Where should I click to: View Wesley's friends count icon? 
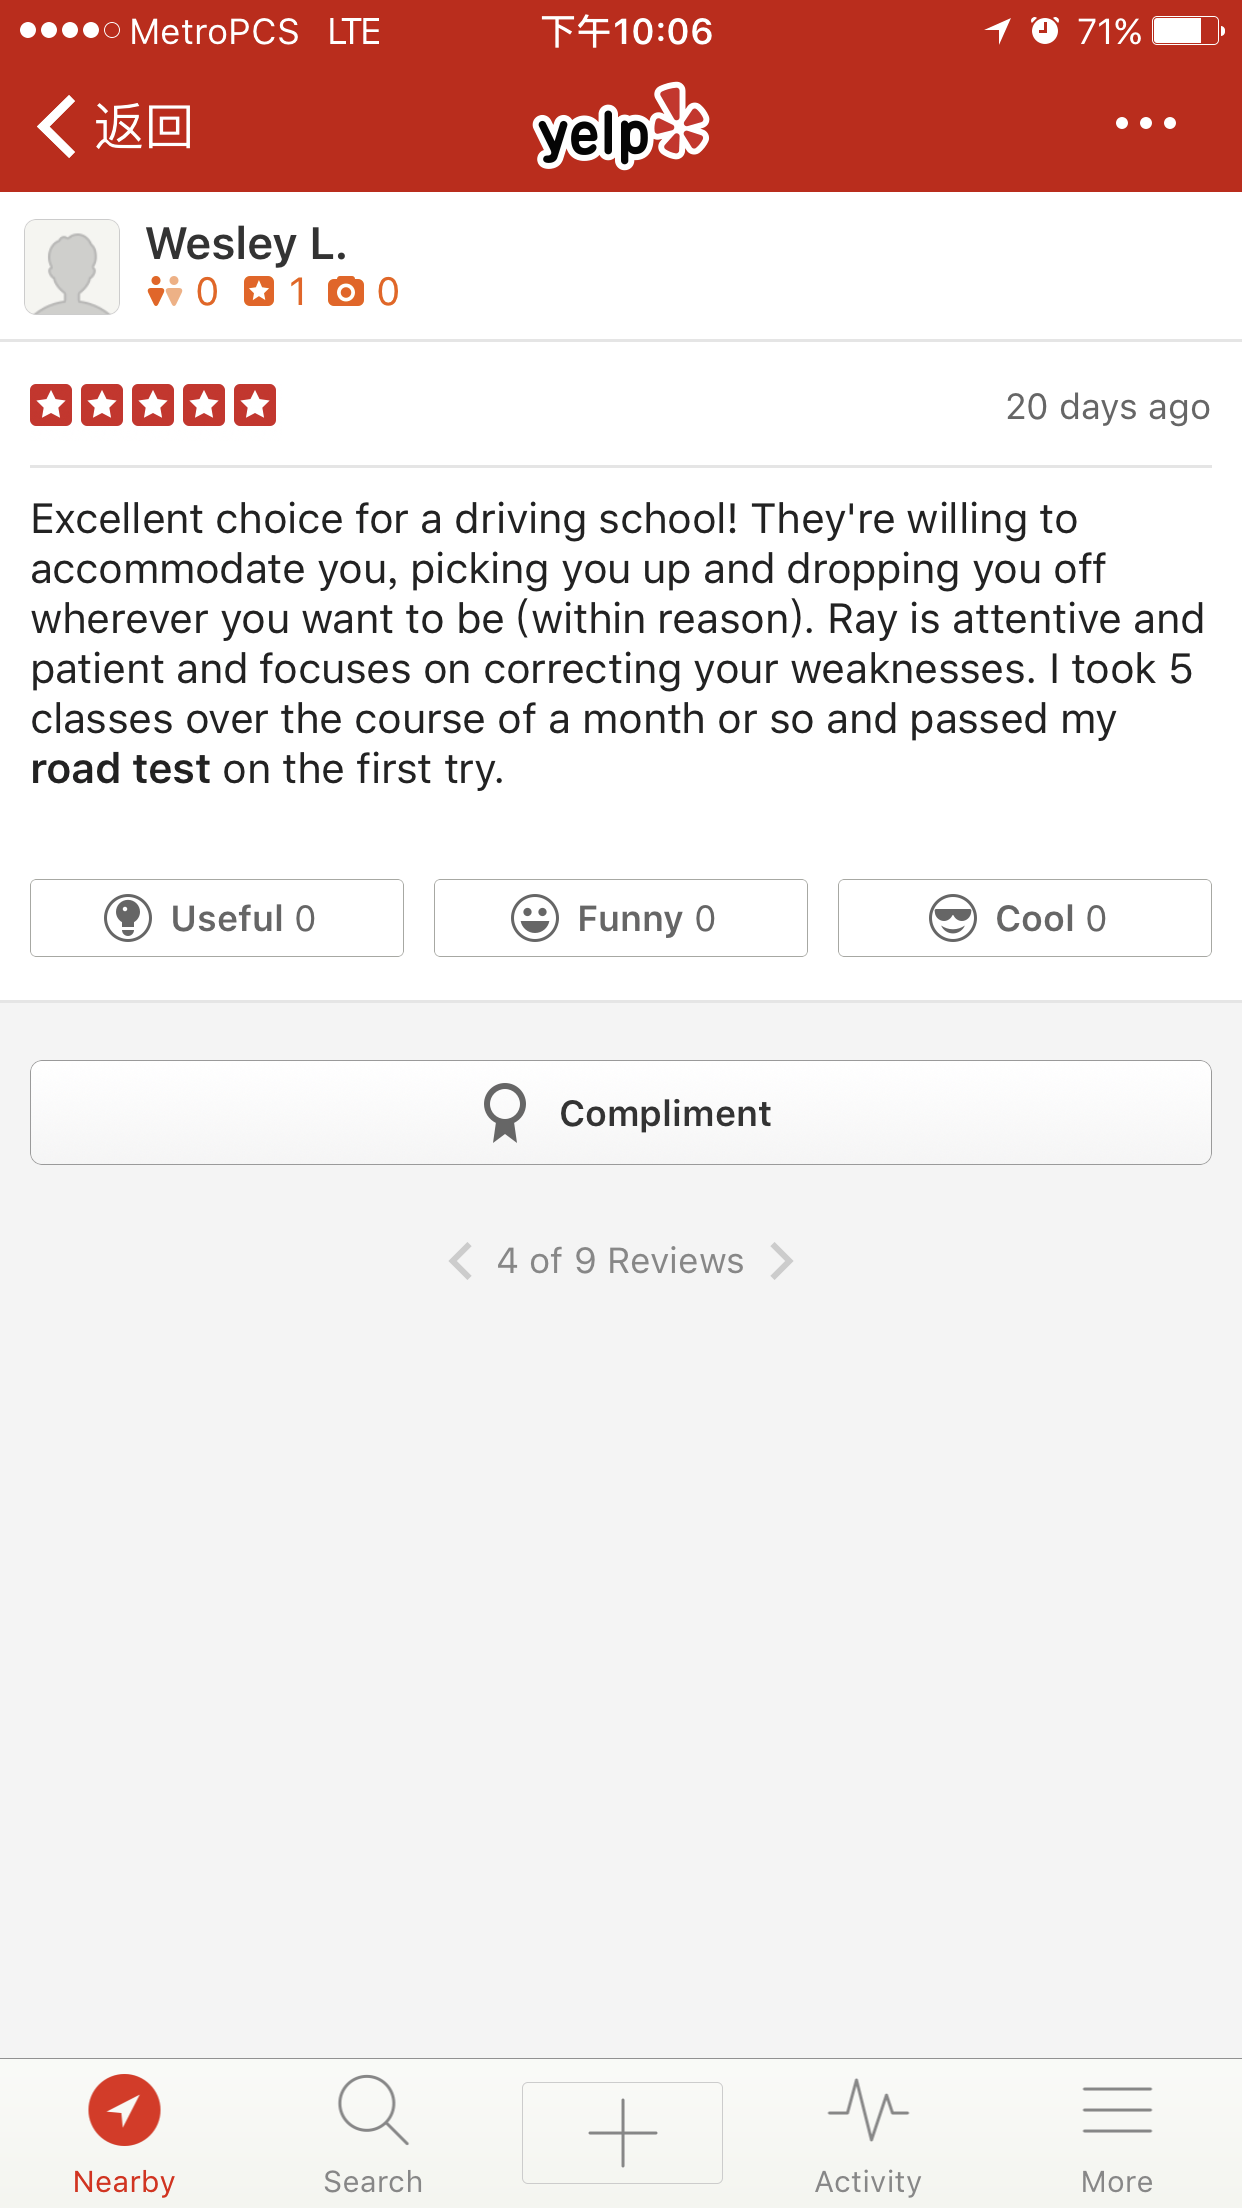165,292
